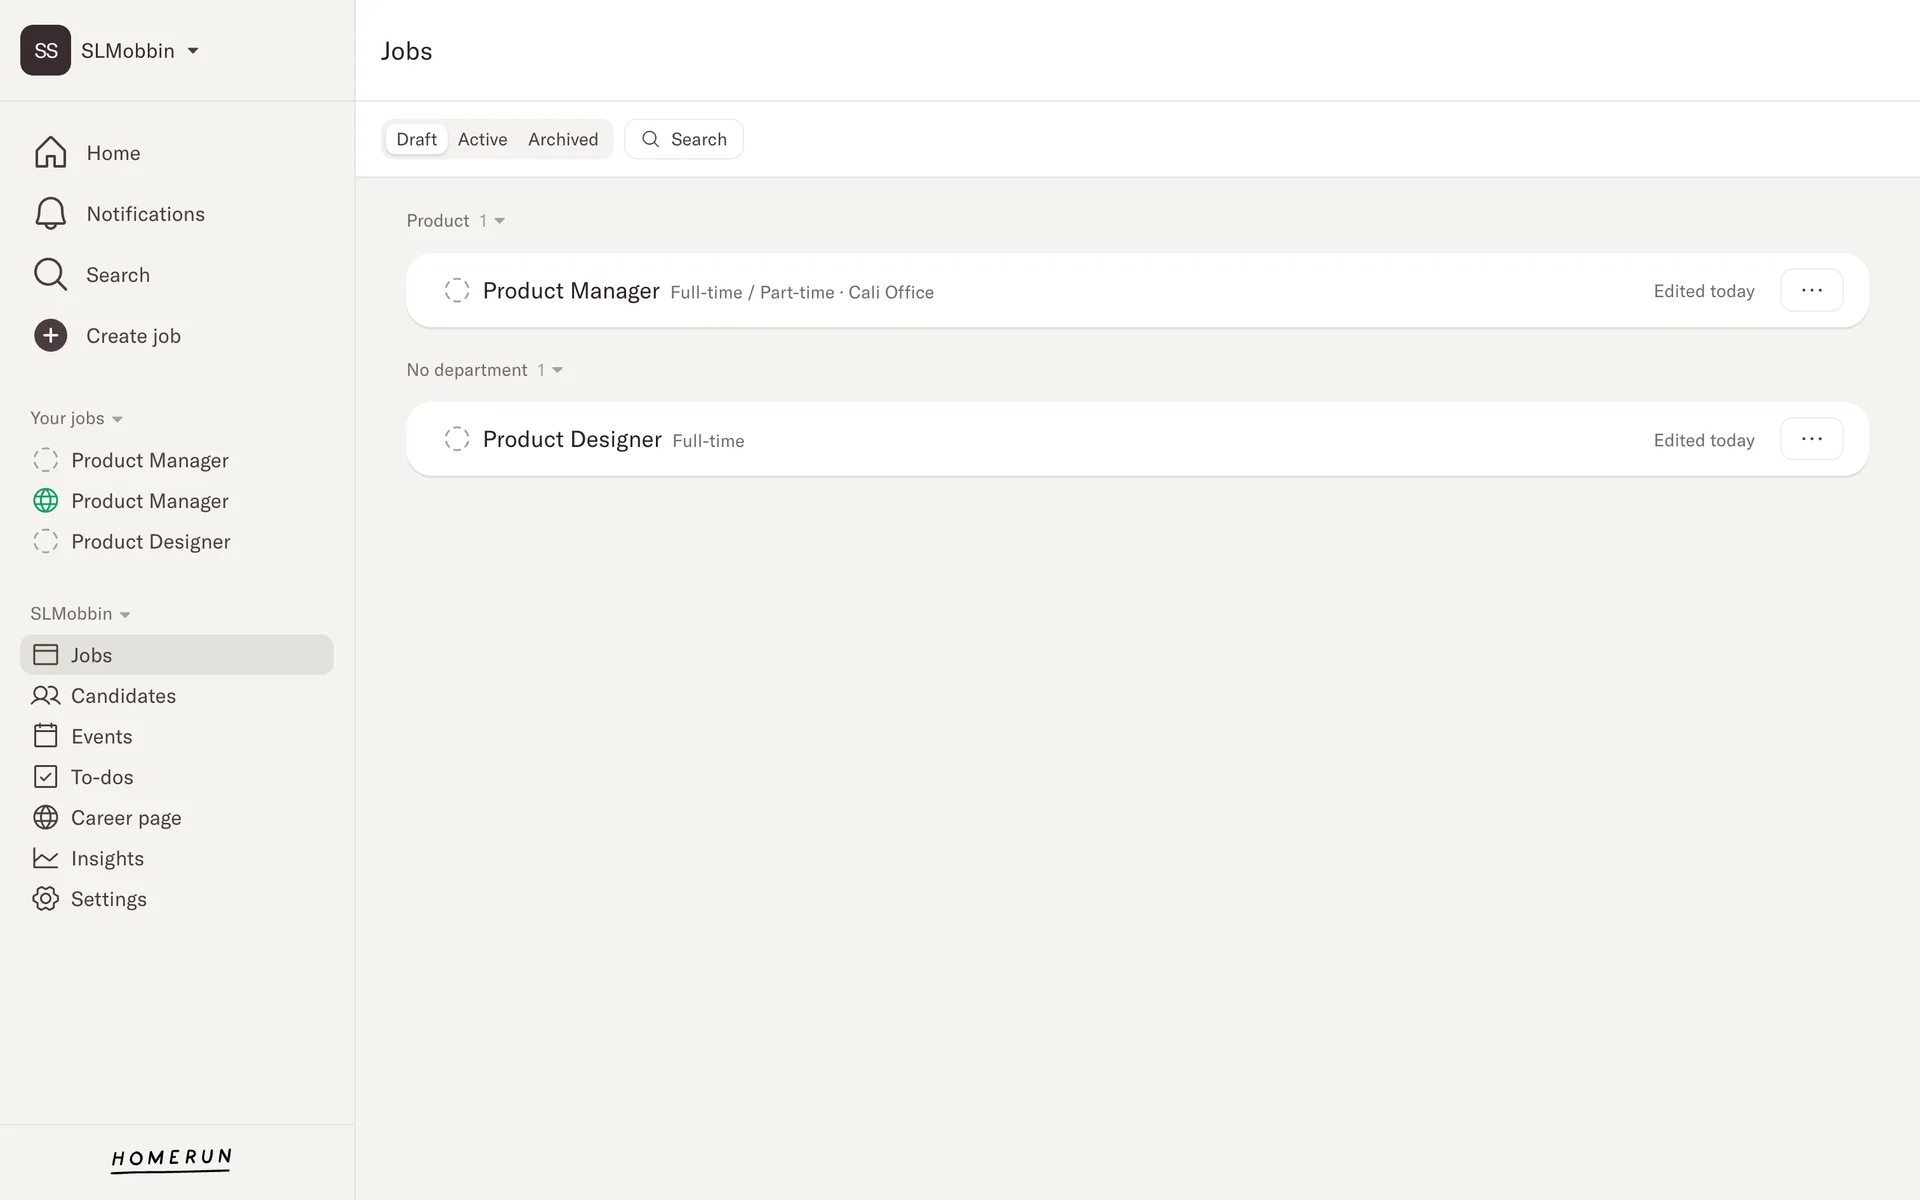The image size is (1920, 1200).
Task: Click the Home house icon
Action: (x=50, y=153)
